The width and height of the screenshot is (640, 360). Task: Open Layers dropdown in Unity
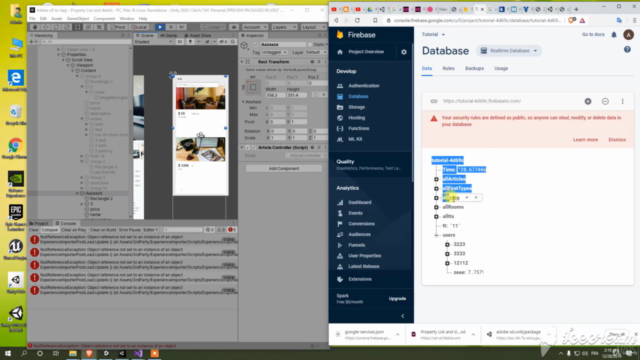tap(284, 27)
